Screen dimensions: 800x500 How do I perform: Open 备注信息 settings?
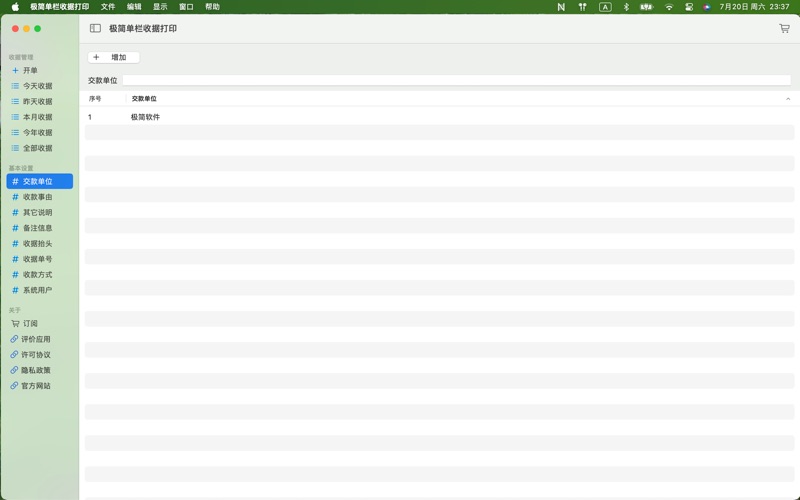(40, 228)
